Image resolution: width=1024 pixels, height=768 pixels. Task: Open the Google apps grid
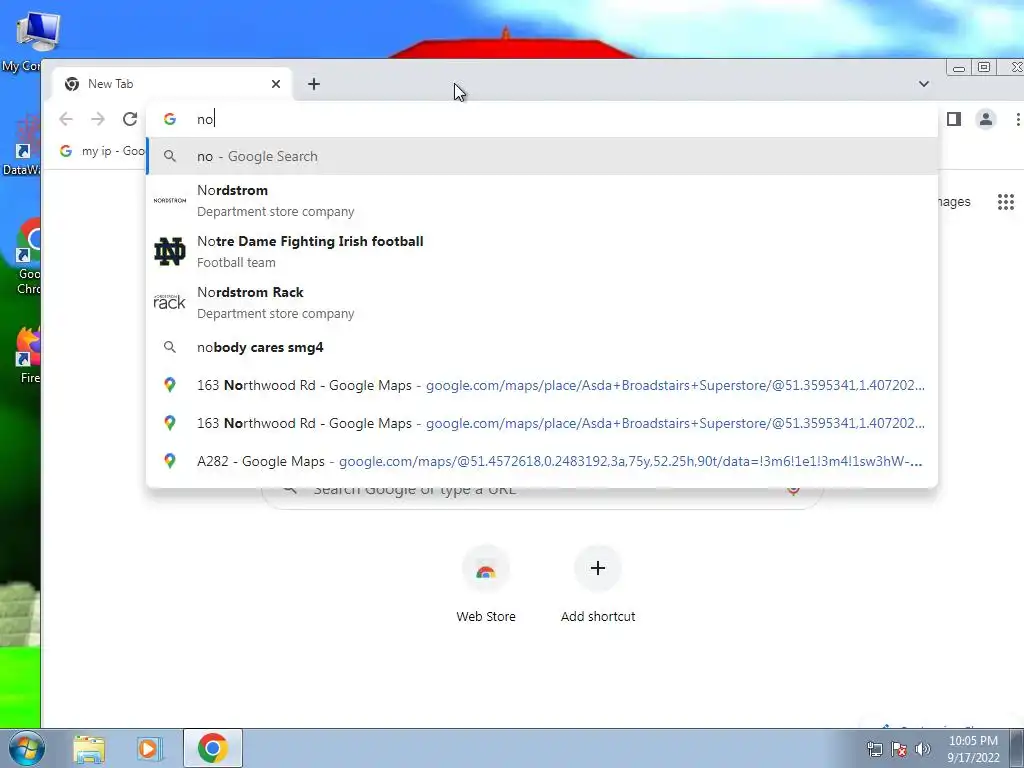coord(1006,202)
